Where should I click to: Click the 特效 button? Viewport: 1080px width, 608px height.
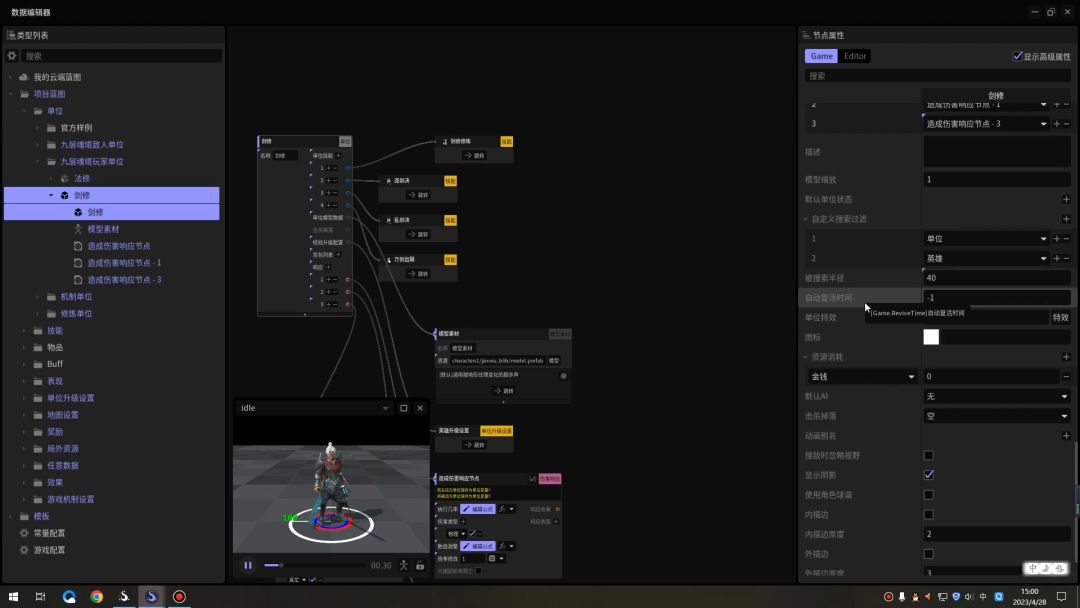1060,318
